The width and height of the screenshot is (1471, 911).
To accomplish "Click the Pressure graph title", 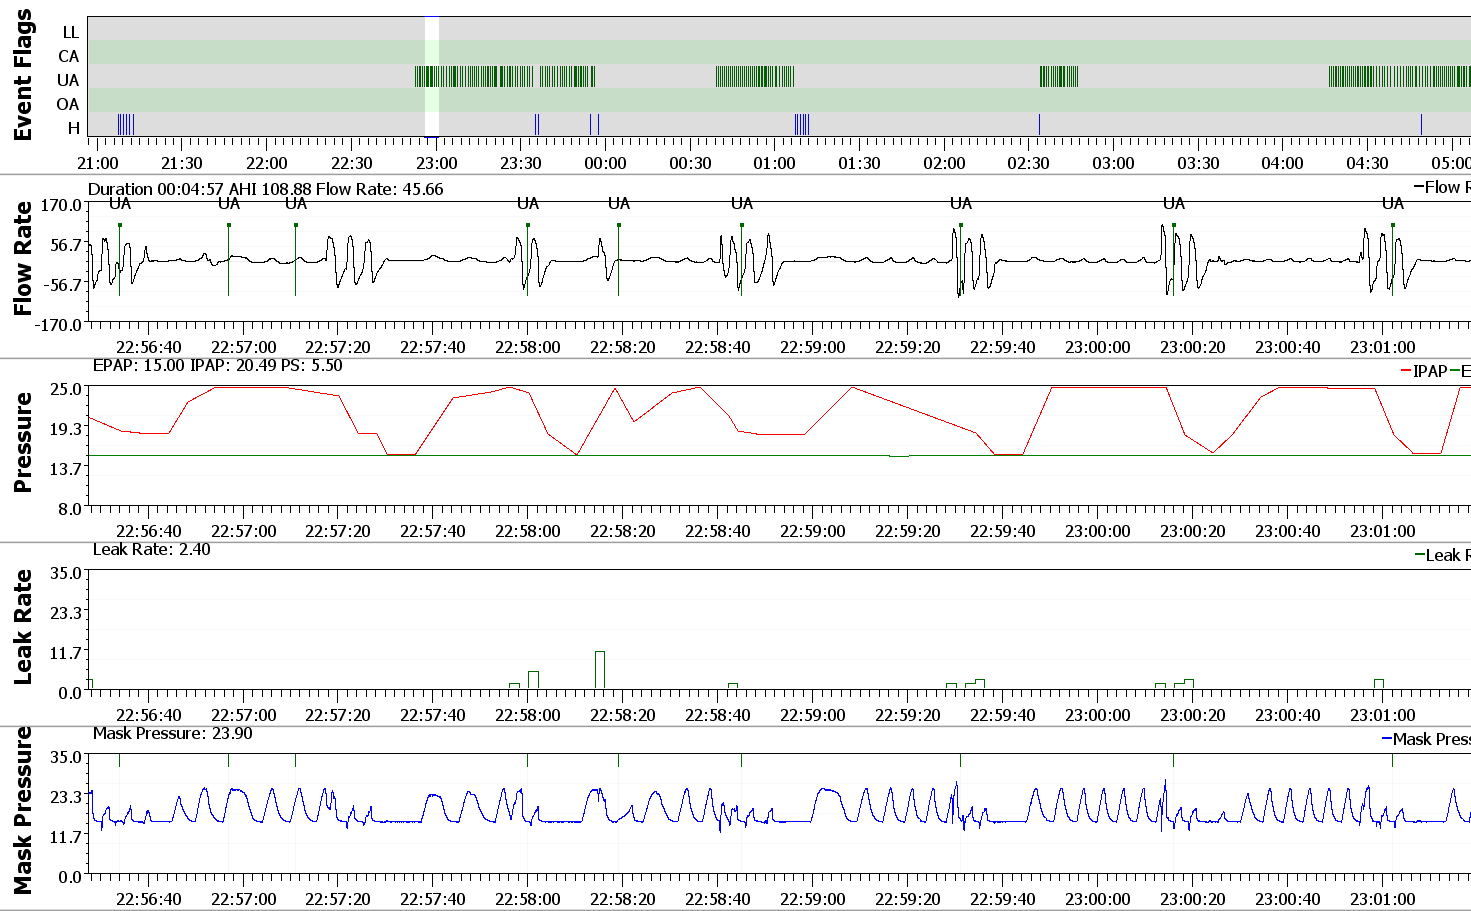I will click(x=22, y=442).
